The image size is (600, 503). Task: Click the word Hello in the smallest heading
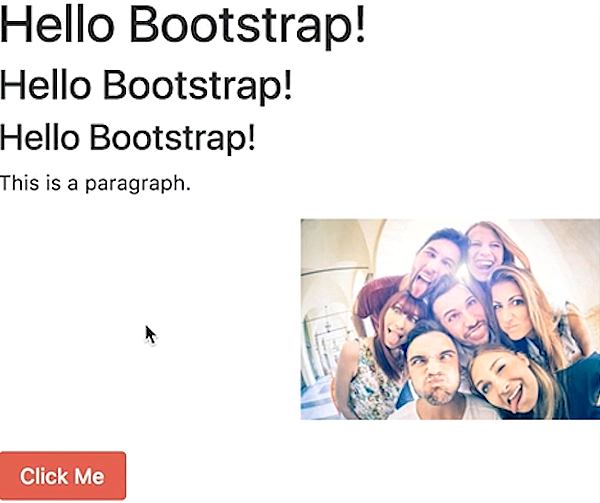click(40, 137)
